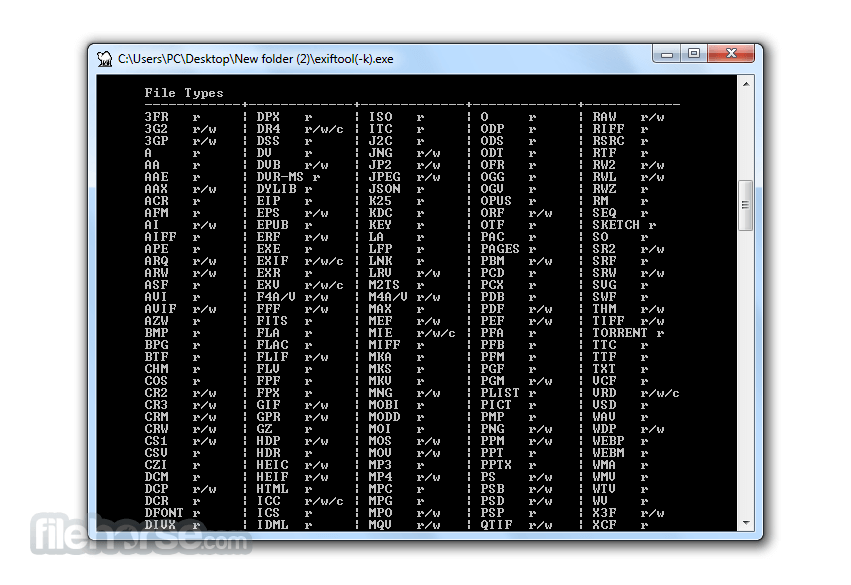Click the 'GIF' file type entry
851x585 pixels.
[x=268, y=405]
